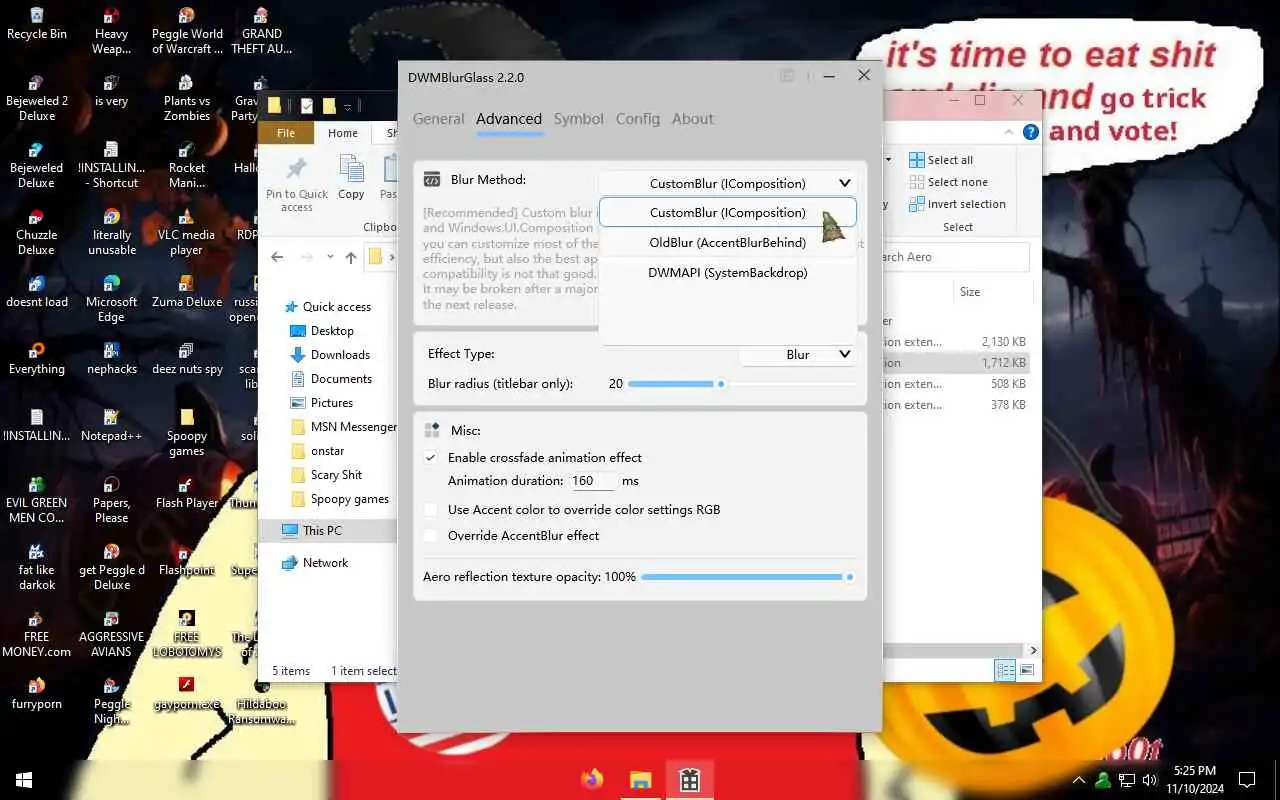Screen dimensions: 1280x800
Task: Open Notepad++ desktop shortcut
Action: 112,426
